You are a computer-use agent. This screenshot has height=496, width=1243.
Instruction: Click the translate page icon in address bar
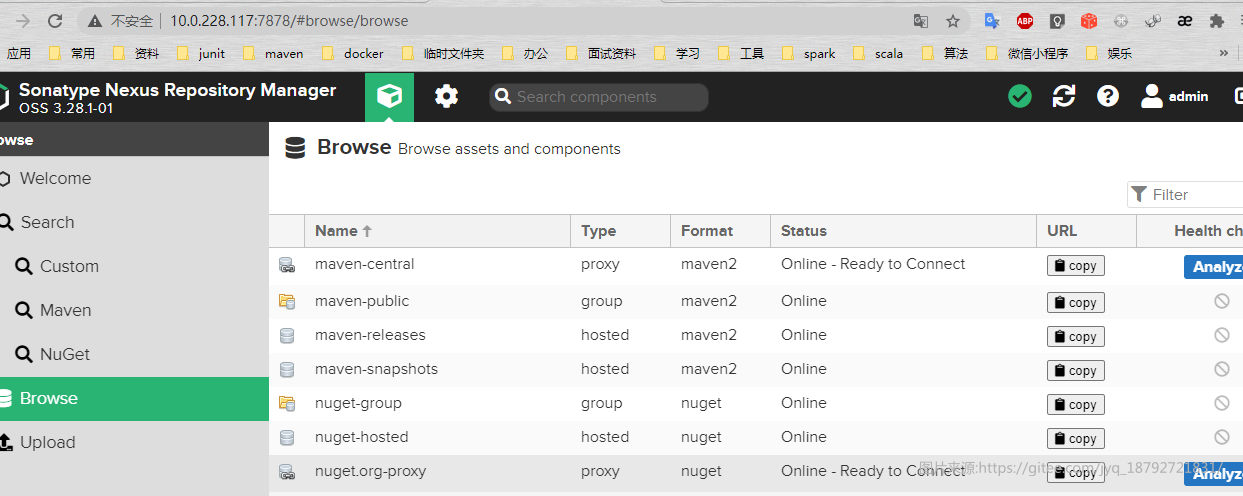920,20
